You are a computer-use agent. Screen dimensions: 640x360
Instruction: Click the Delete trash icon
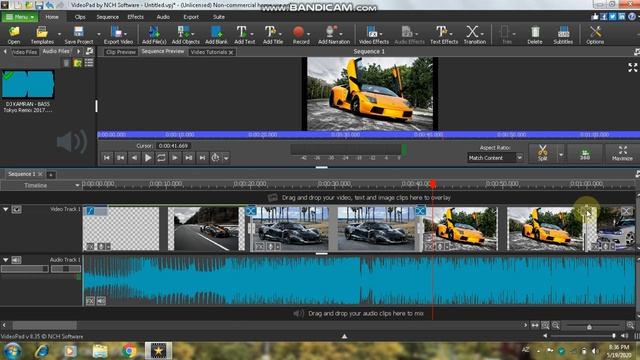click(x=535, y=32)
